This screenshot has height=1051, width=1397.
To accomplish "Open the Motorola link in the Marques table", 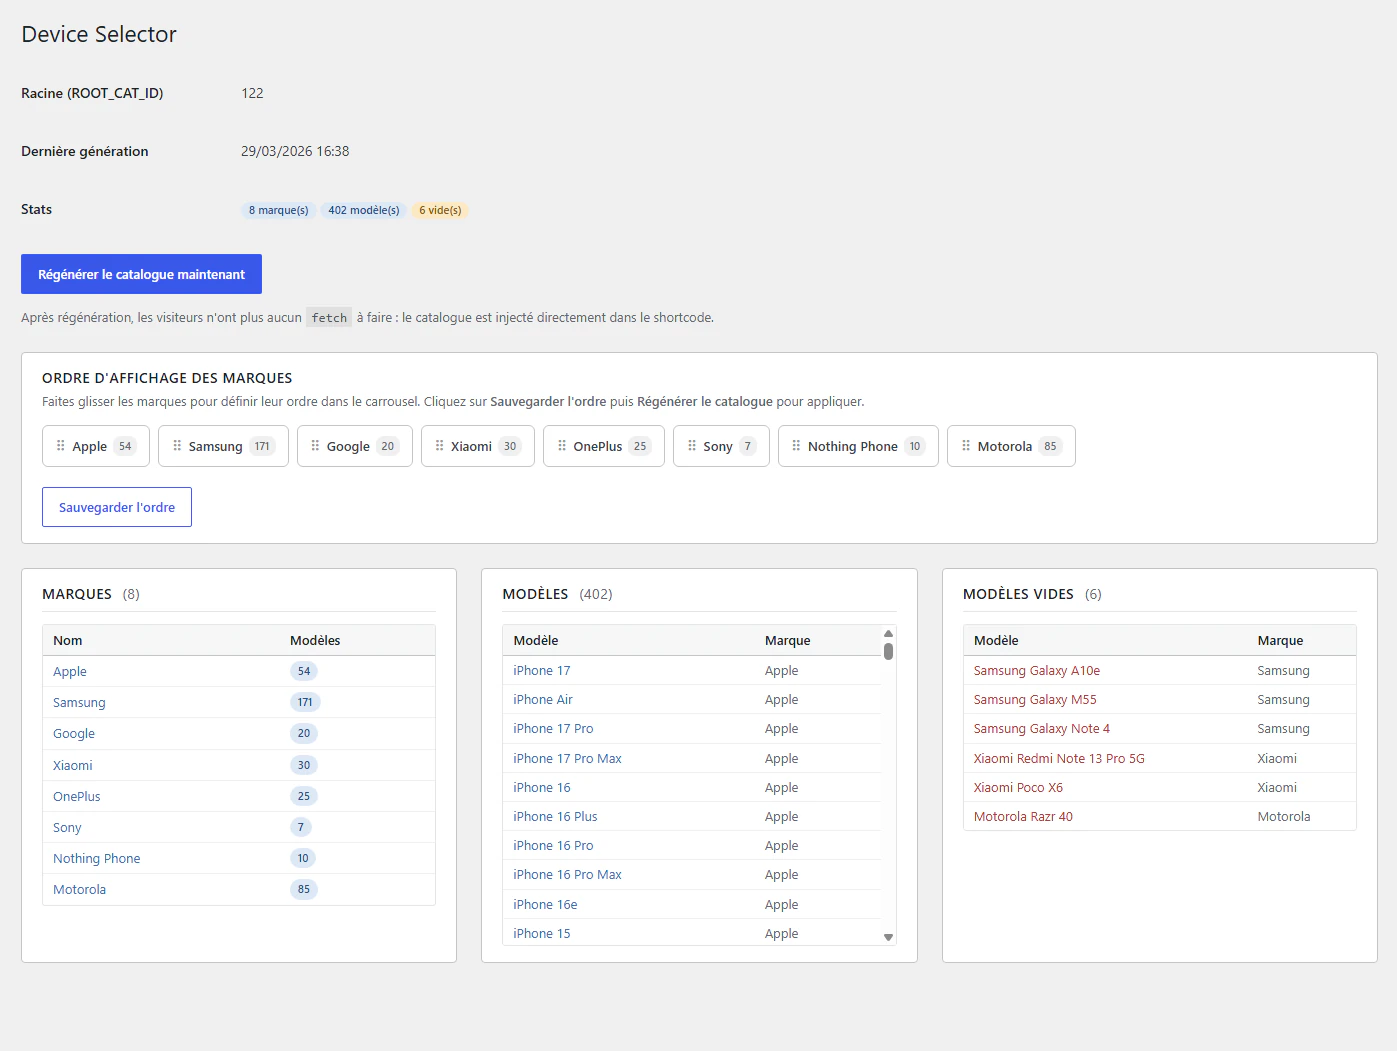I will pos(80,890).
